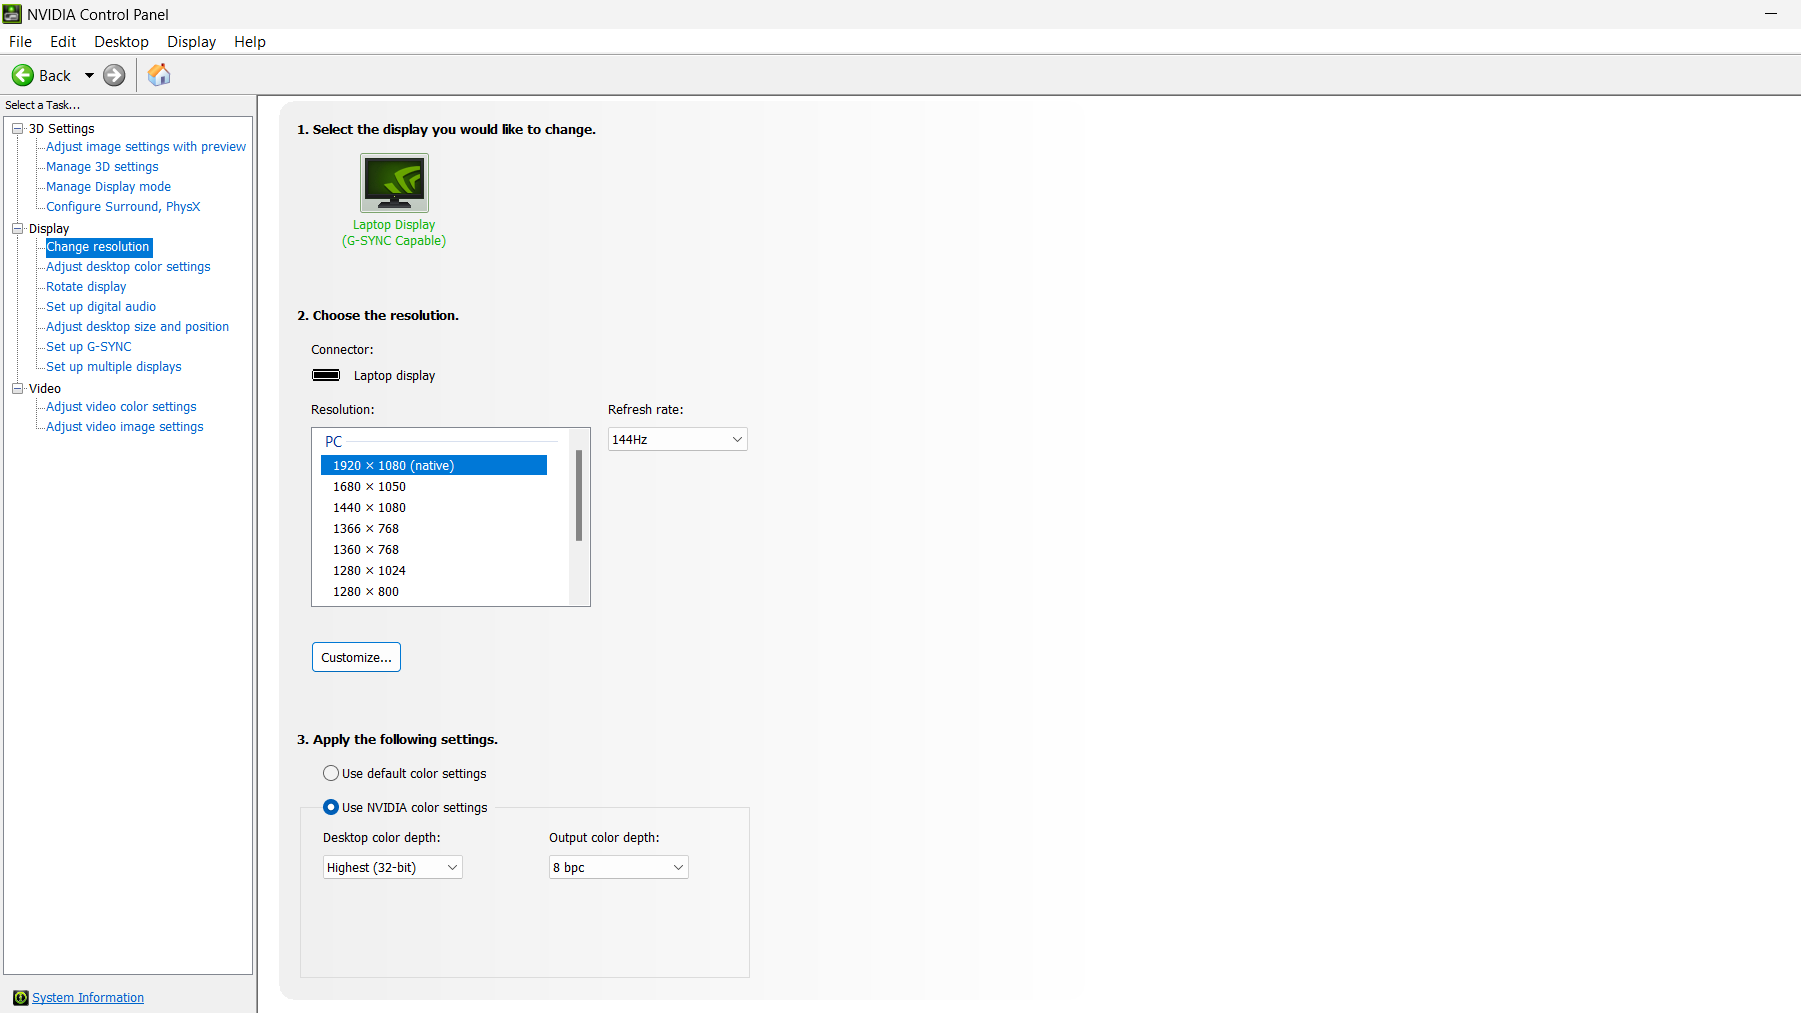Viewport: 1801px width, 1013px height.
Task: Select 1366 × 768 resolution
Action: [x=434, y=528]
